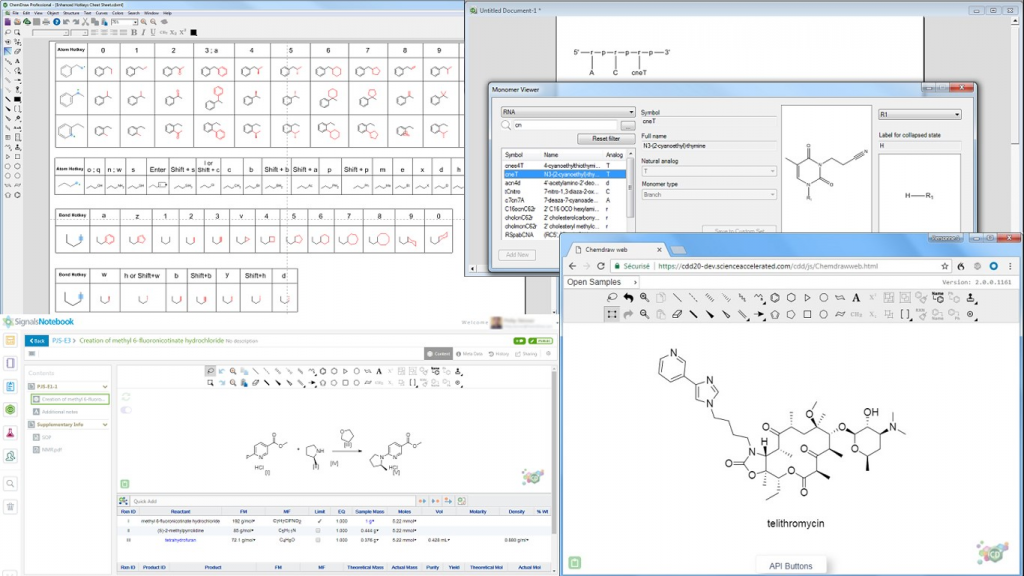The height and width of the screenshot is (576, 1024).
Task: Click zoom in magnifier in ChemDraw web toolbar
Action: 645,298
